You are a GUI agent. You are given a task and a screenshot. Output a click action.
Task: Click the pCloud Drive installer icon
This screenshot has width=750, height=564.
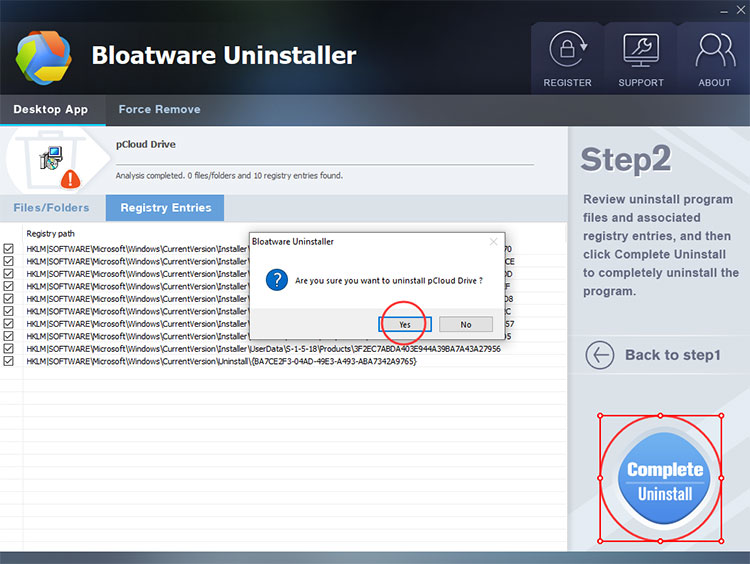point(51,158)
